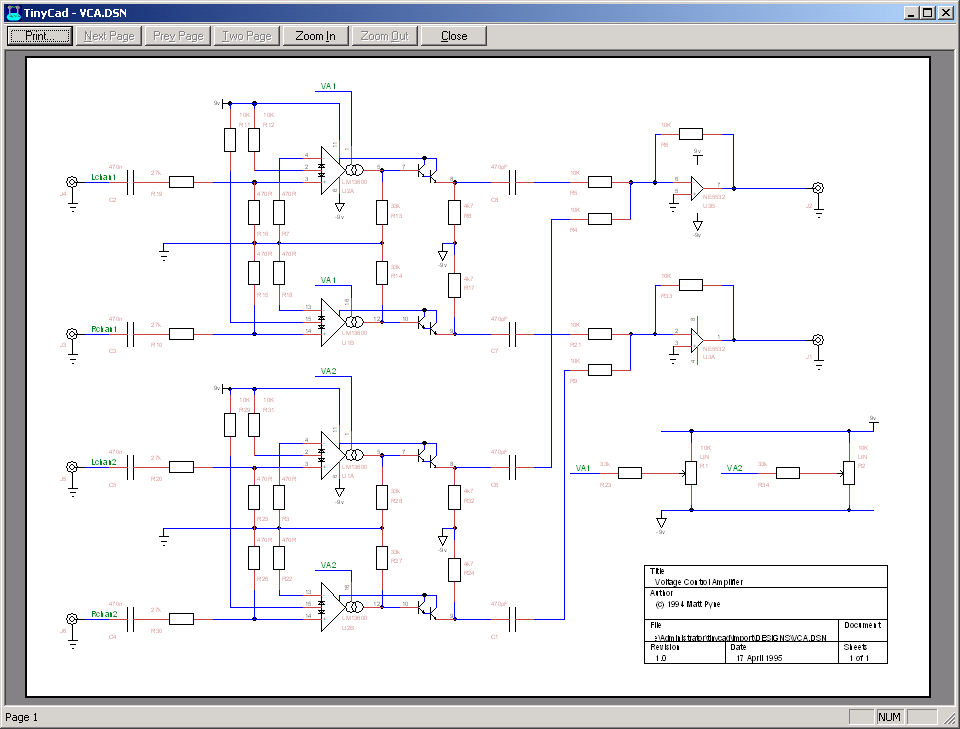Viewport: 960px width, 729px height.
Task: Click the R6 feedback resistor symbol
Action: pos(691,133)
